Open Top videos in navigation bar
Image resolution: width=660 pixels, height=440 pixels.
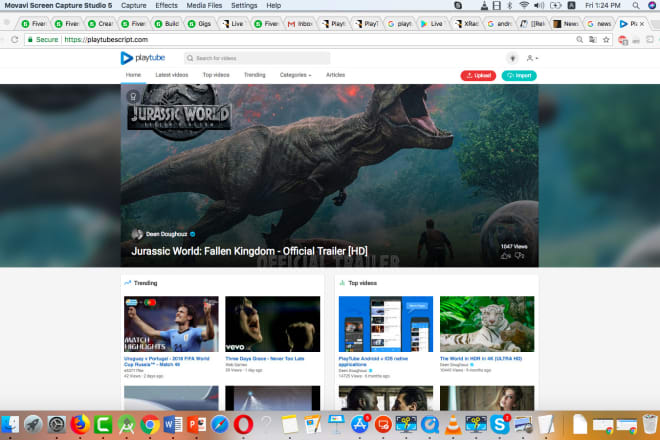point(216,75)
